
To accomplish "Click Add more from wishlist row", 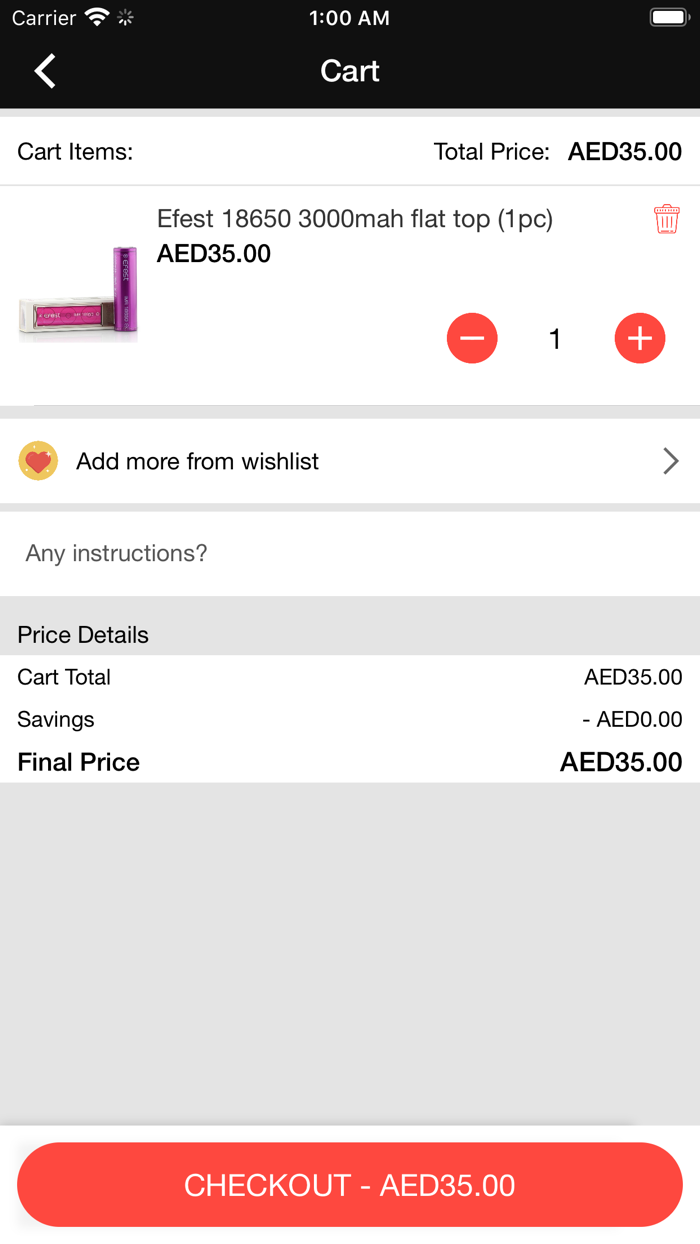I will tap(198, 461).
